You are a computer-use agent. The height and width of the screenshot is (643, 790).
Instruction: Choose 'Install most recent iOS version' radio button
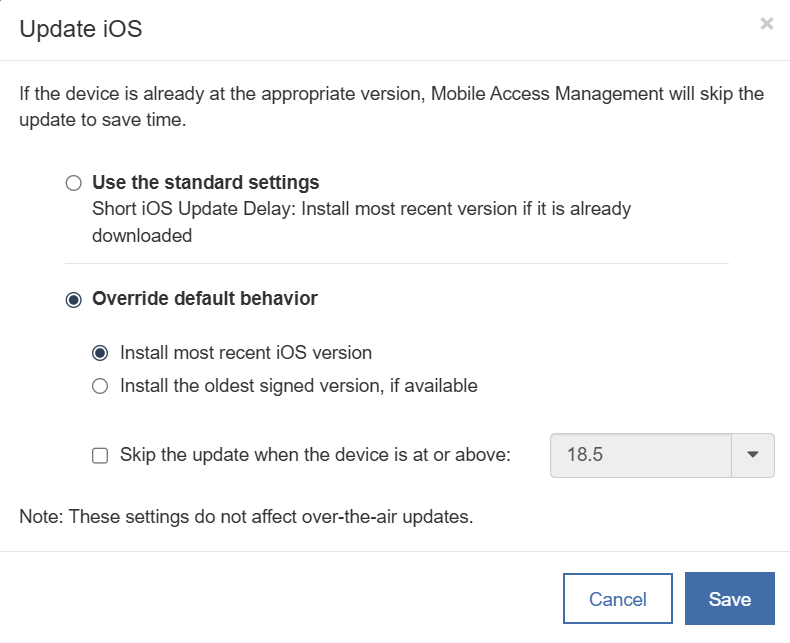point(100,353)
